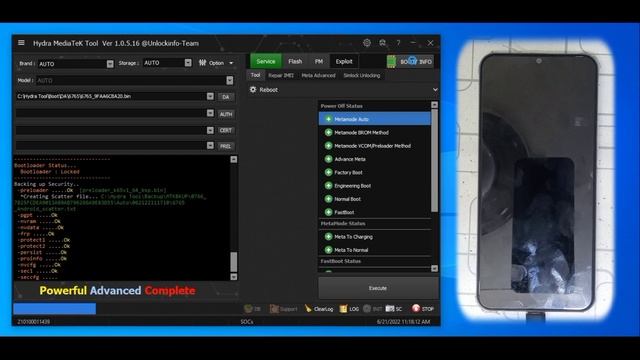Click the red STOP icon
This screenshot has width=640, height=360.
click(x=416, y=309)
